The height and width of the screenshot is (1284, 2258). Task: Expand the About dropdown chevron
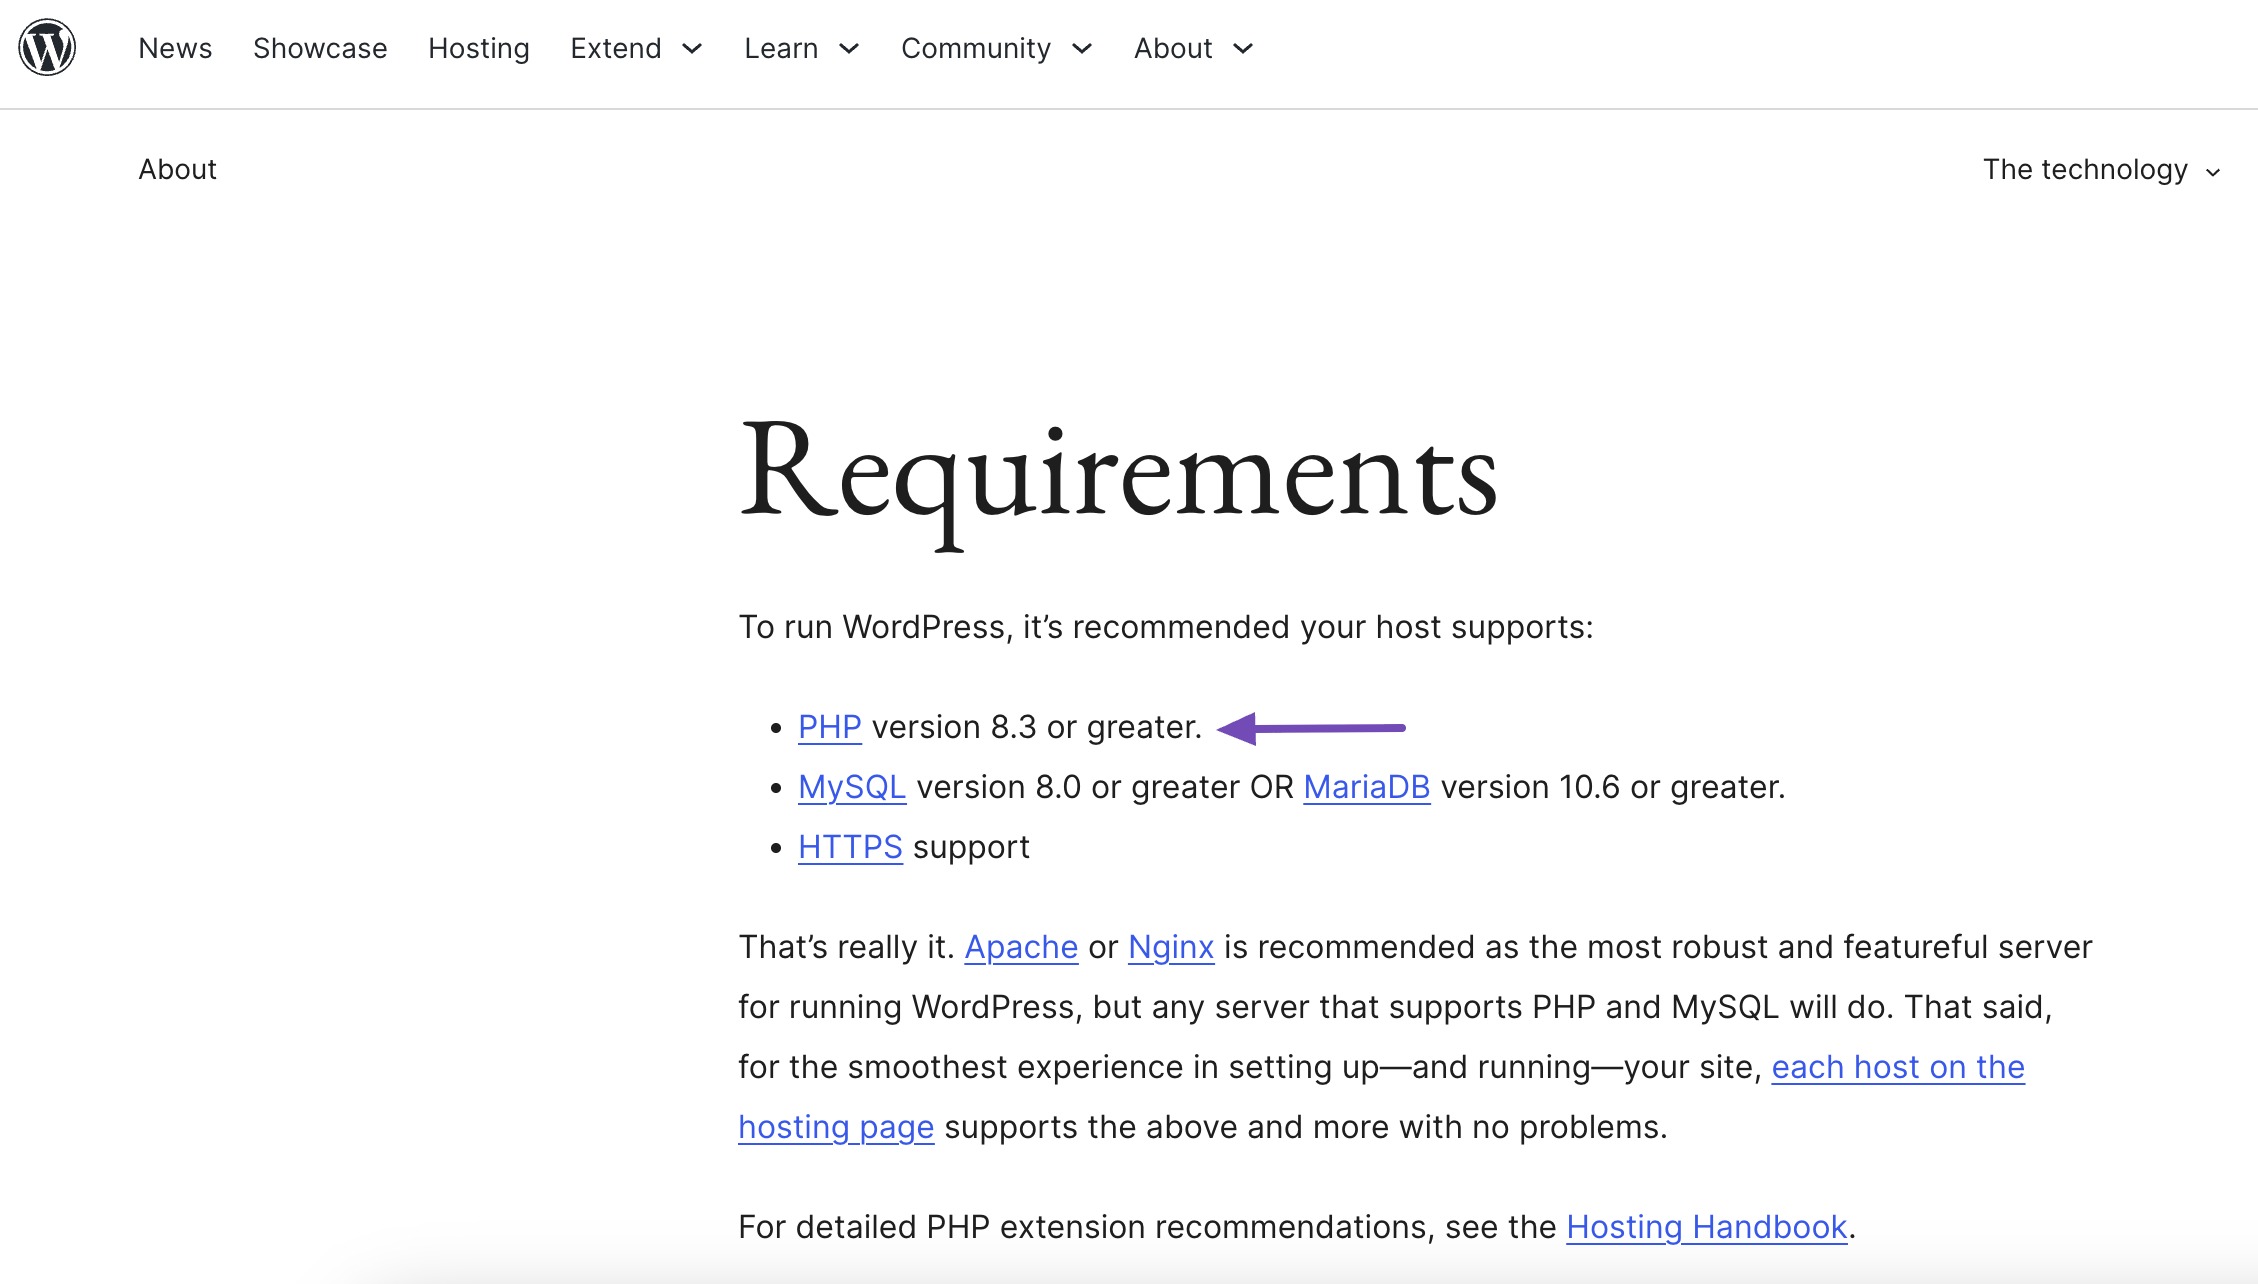pos(1243,49)
